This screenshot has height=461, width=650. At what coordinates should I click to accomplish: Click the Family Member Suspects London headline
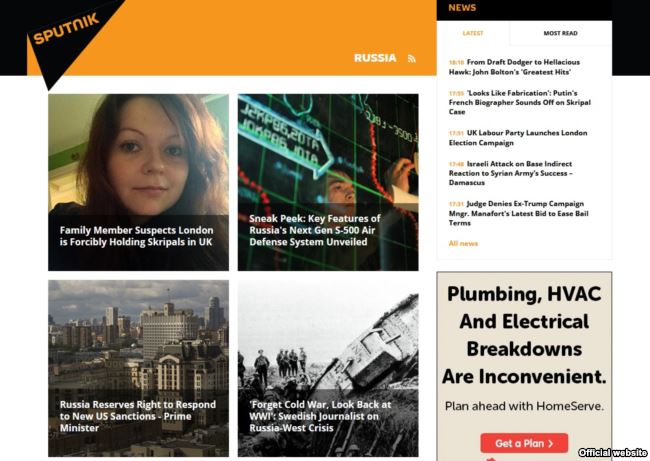pos(136,236)
